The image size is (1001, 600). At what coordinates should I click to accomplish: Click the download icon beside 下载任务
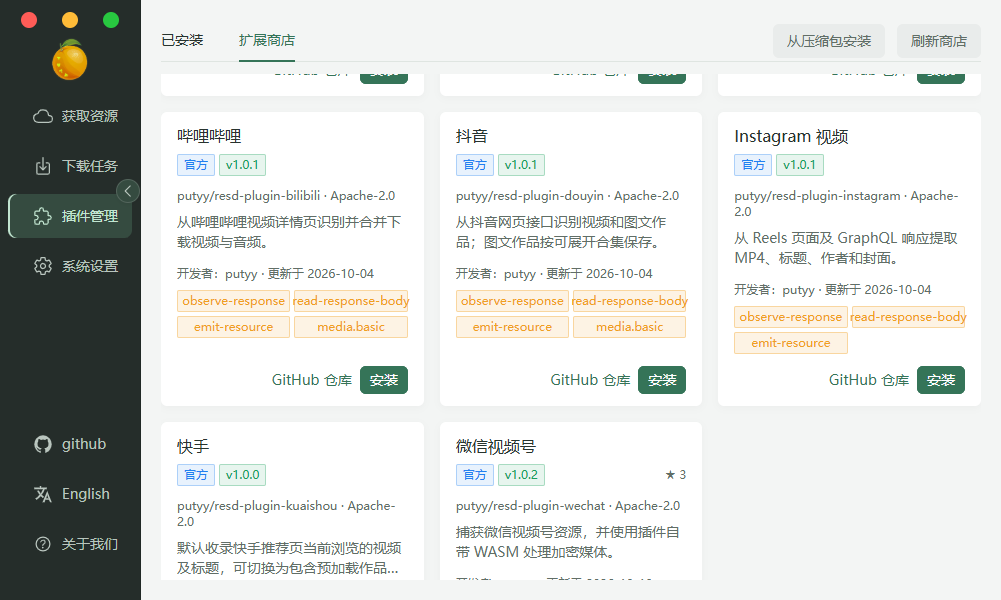coord(43,166)
